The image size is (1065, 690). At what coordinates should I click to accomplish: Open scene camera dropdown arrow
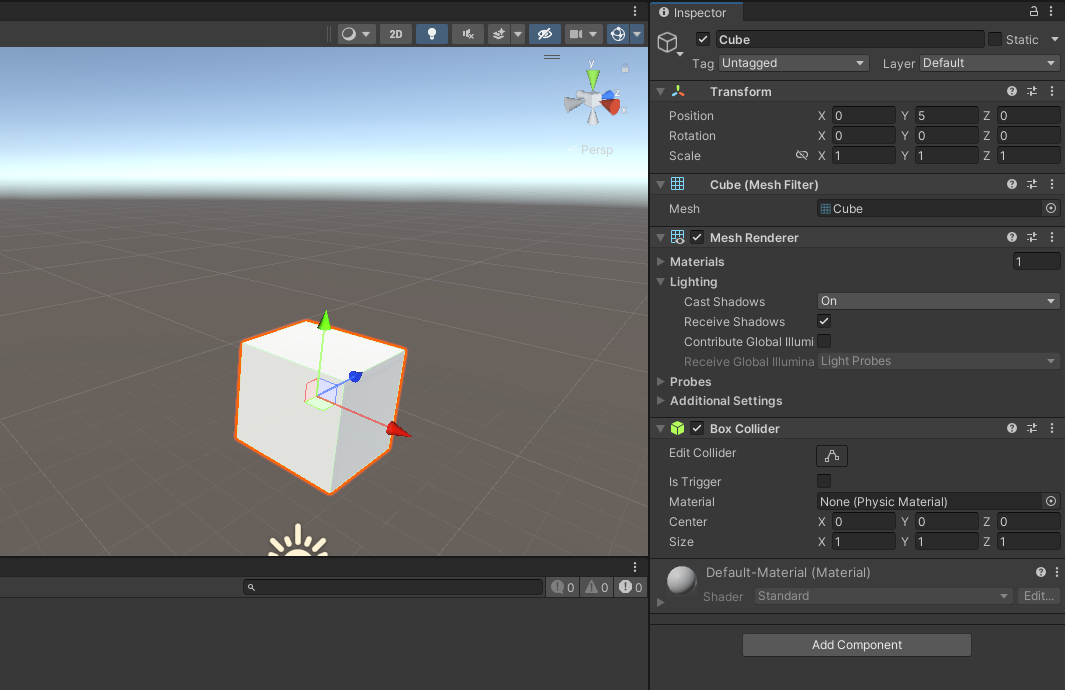[x=593, y=34]
